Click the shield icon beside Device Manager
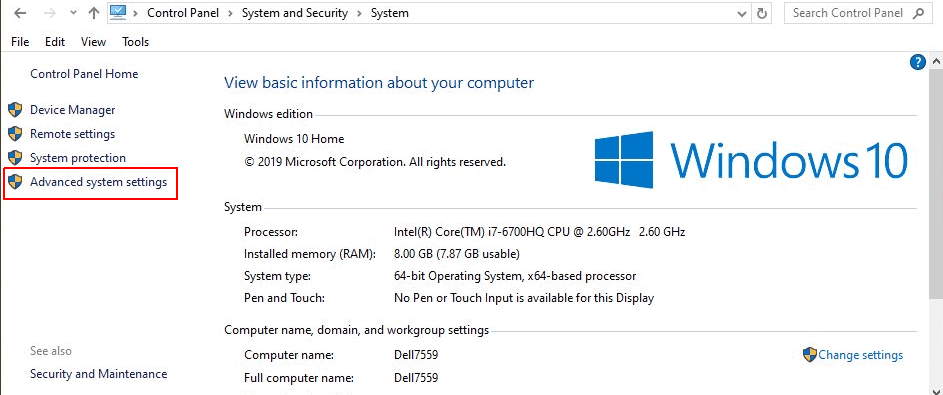 click(x=15, y=110)
